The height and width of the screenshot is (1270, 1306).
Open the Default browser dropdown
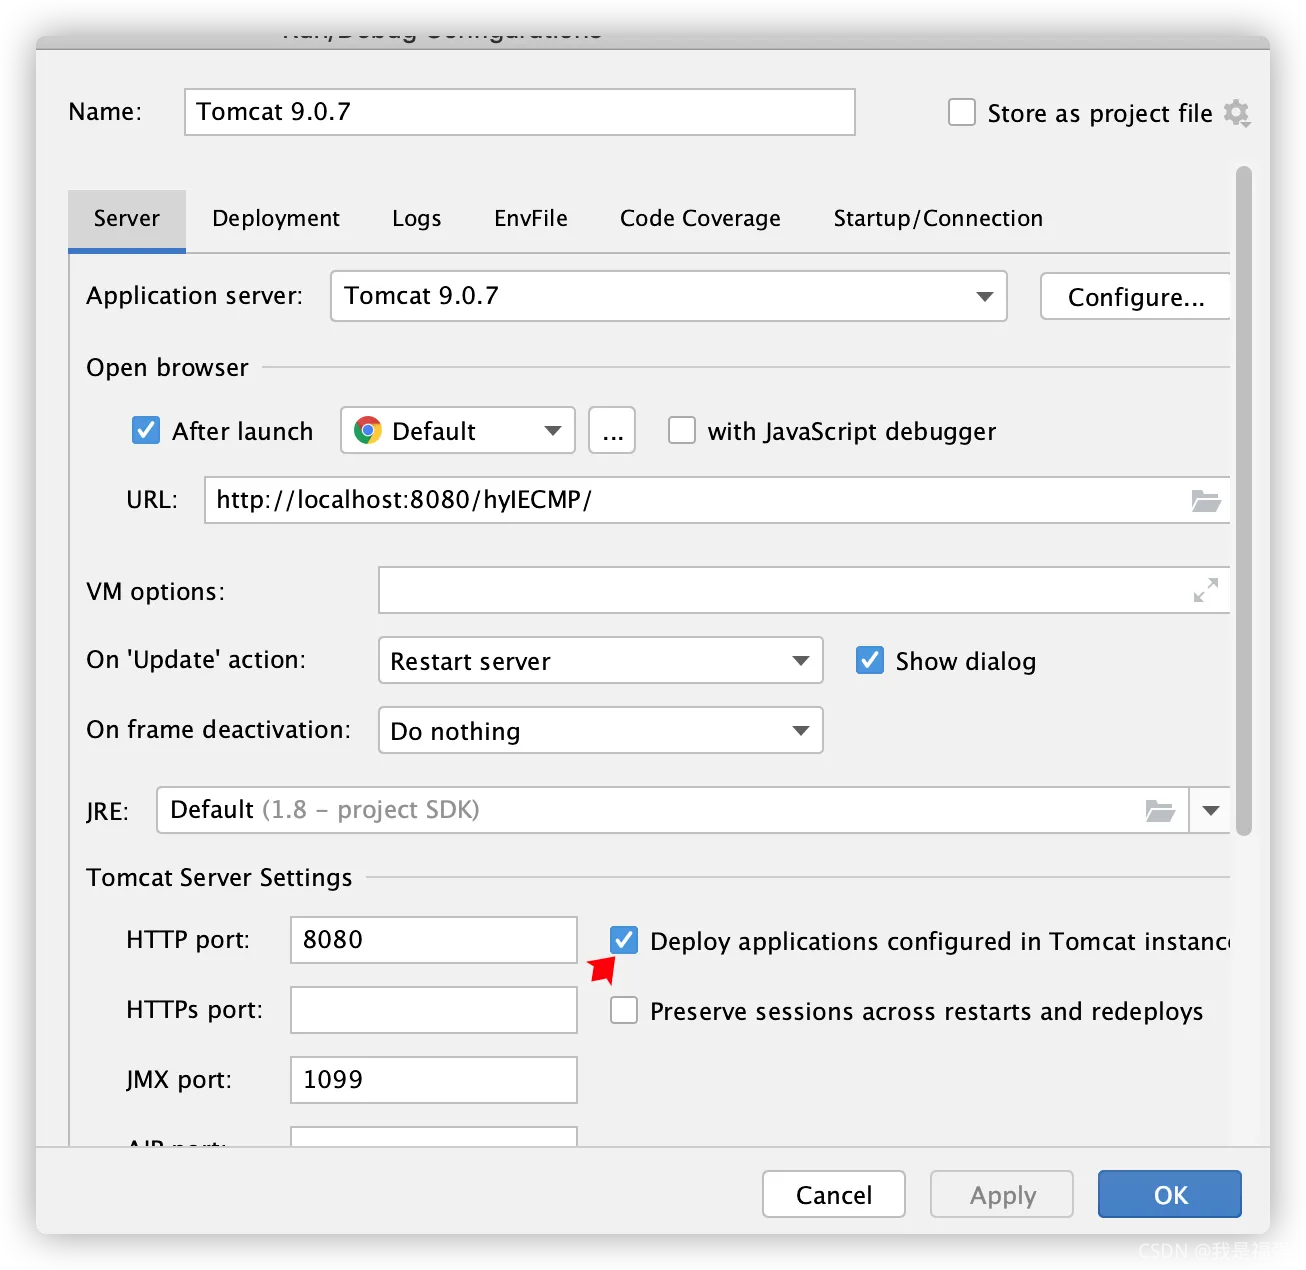tap(458, 430)
